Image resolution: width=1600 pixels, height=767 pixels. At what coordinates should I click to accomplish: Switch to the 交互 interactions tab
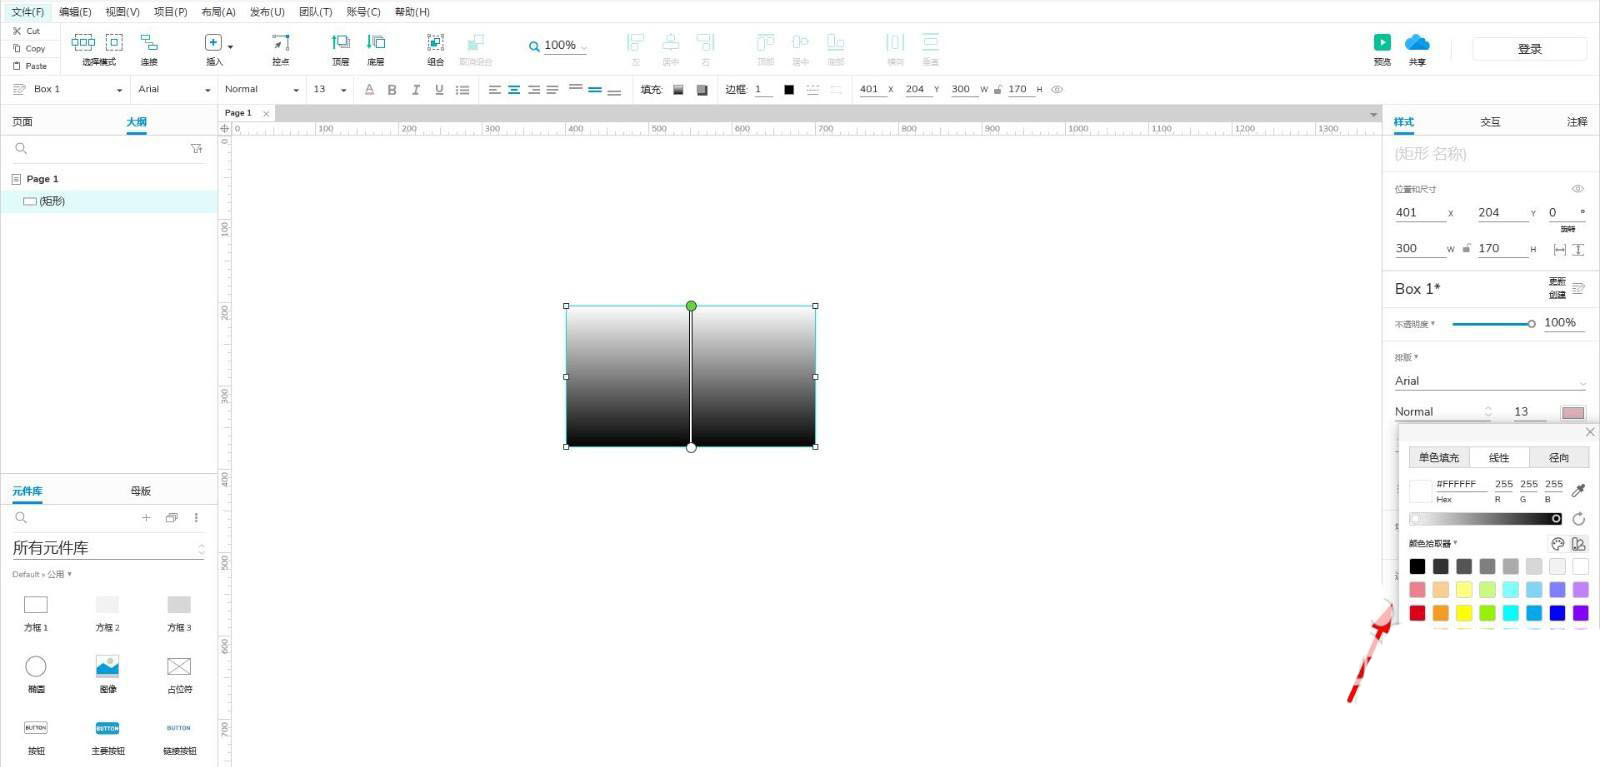(x=1490, y=122)
